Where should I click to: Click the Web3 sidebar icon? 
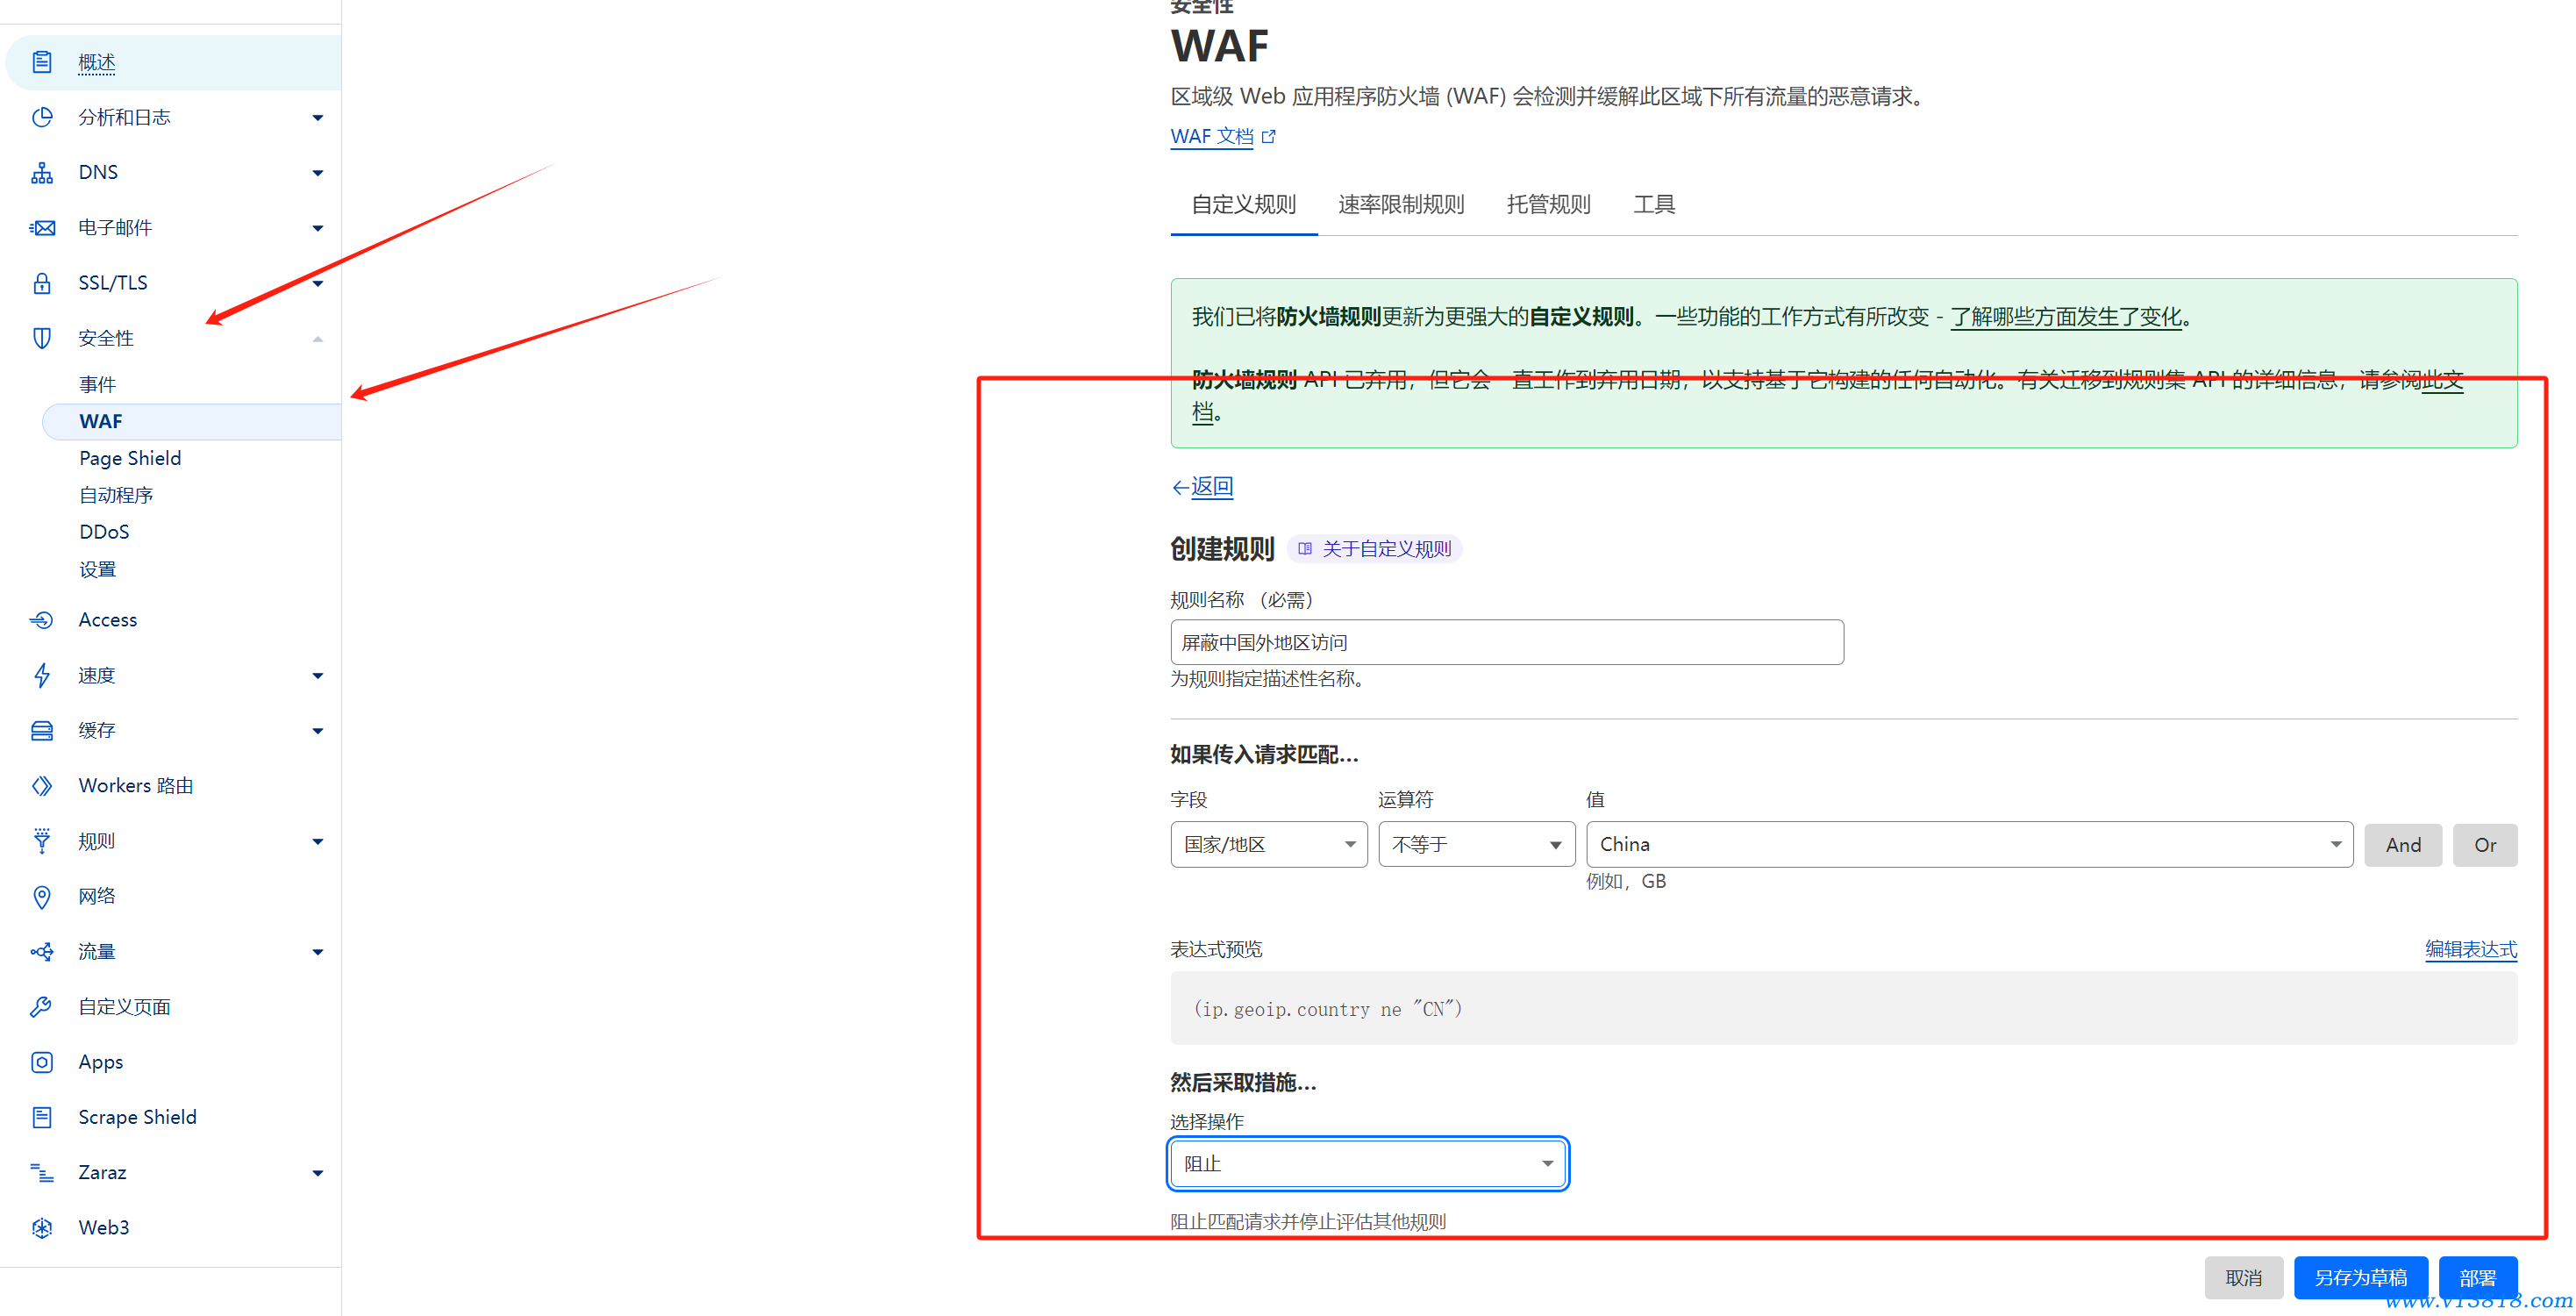42,1228
